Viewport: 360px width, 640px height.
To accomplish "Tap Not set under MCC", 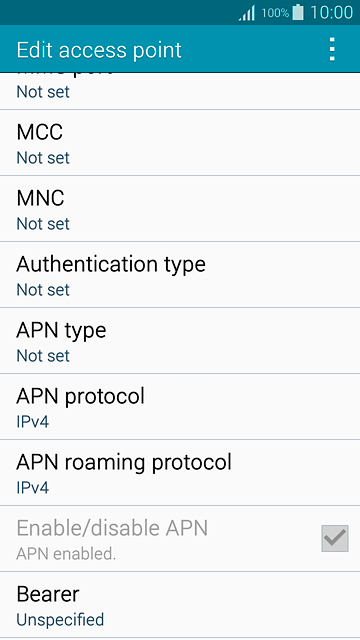I will [x=43, y=158].
